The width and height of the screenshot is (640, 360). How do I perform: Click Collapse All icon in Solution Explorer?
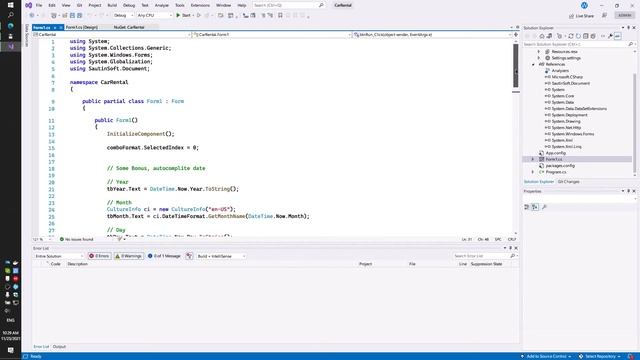point(586,36)
